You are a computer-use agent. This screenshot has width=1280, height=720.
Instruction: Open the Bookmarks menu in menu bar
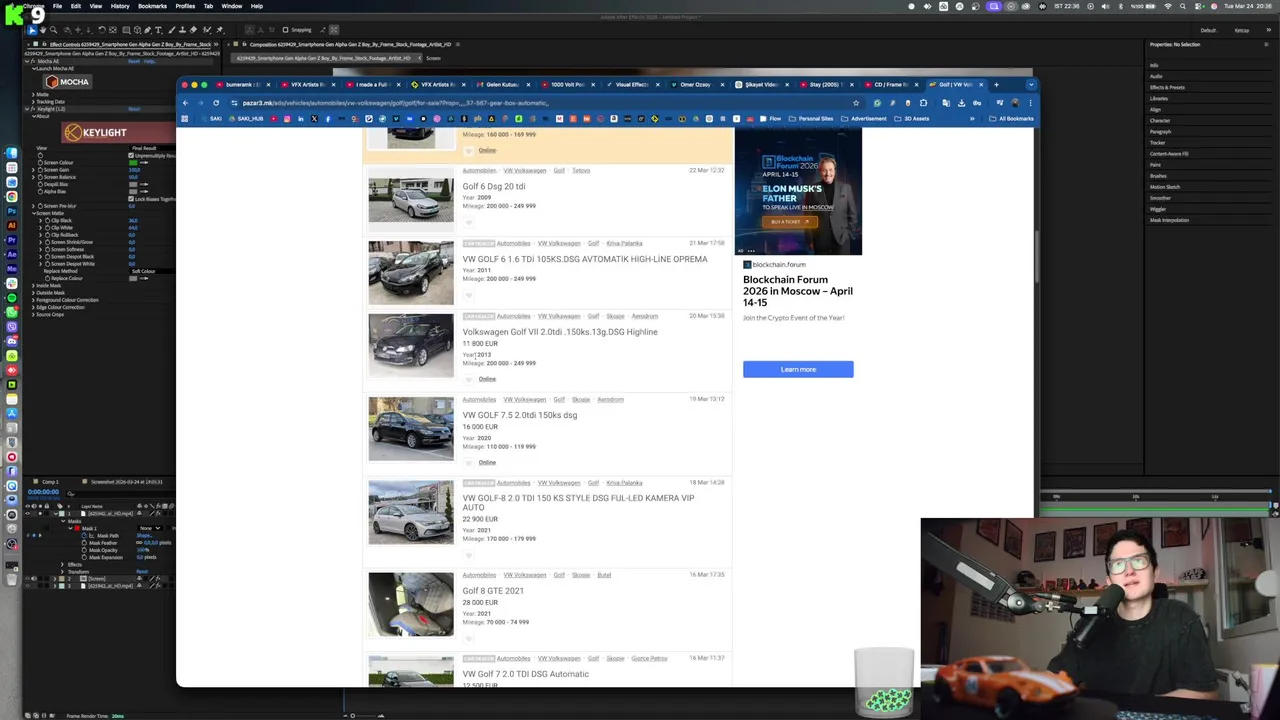click(152, 6)
